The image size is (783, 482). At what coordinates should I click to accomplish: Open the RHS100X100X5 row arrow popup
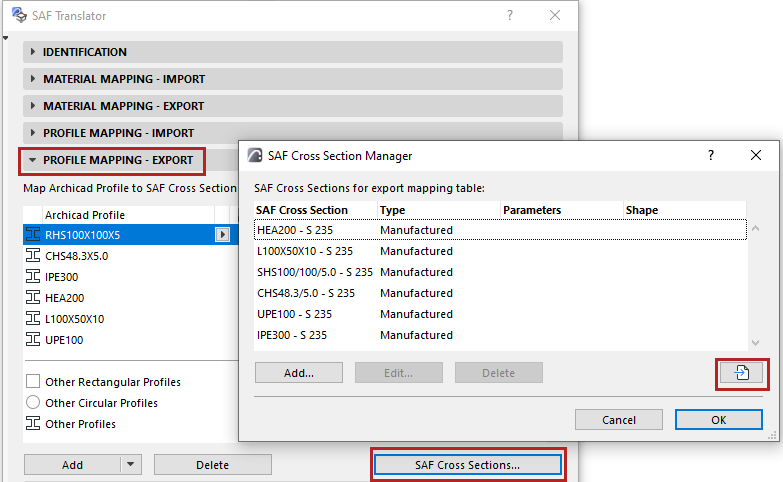click(x=222, y=234)
